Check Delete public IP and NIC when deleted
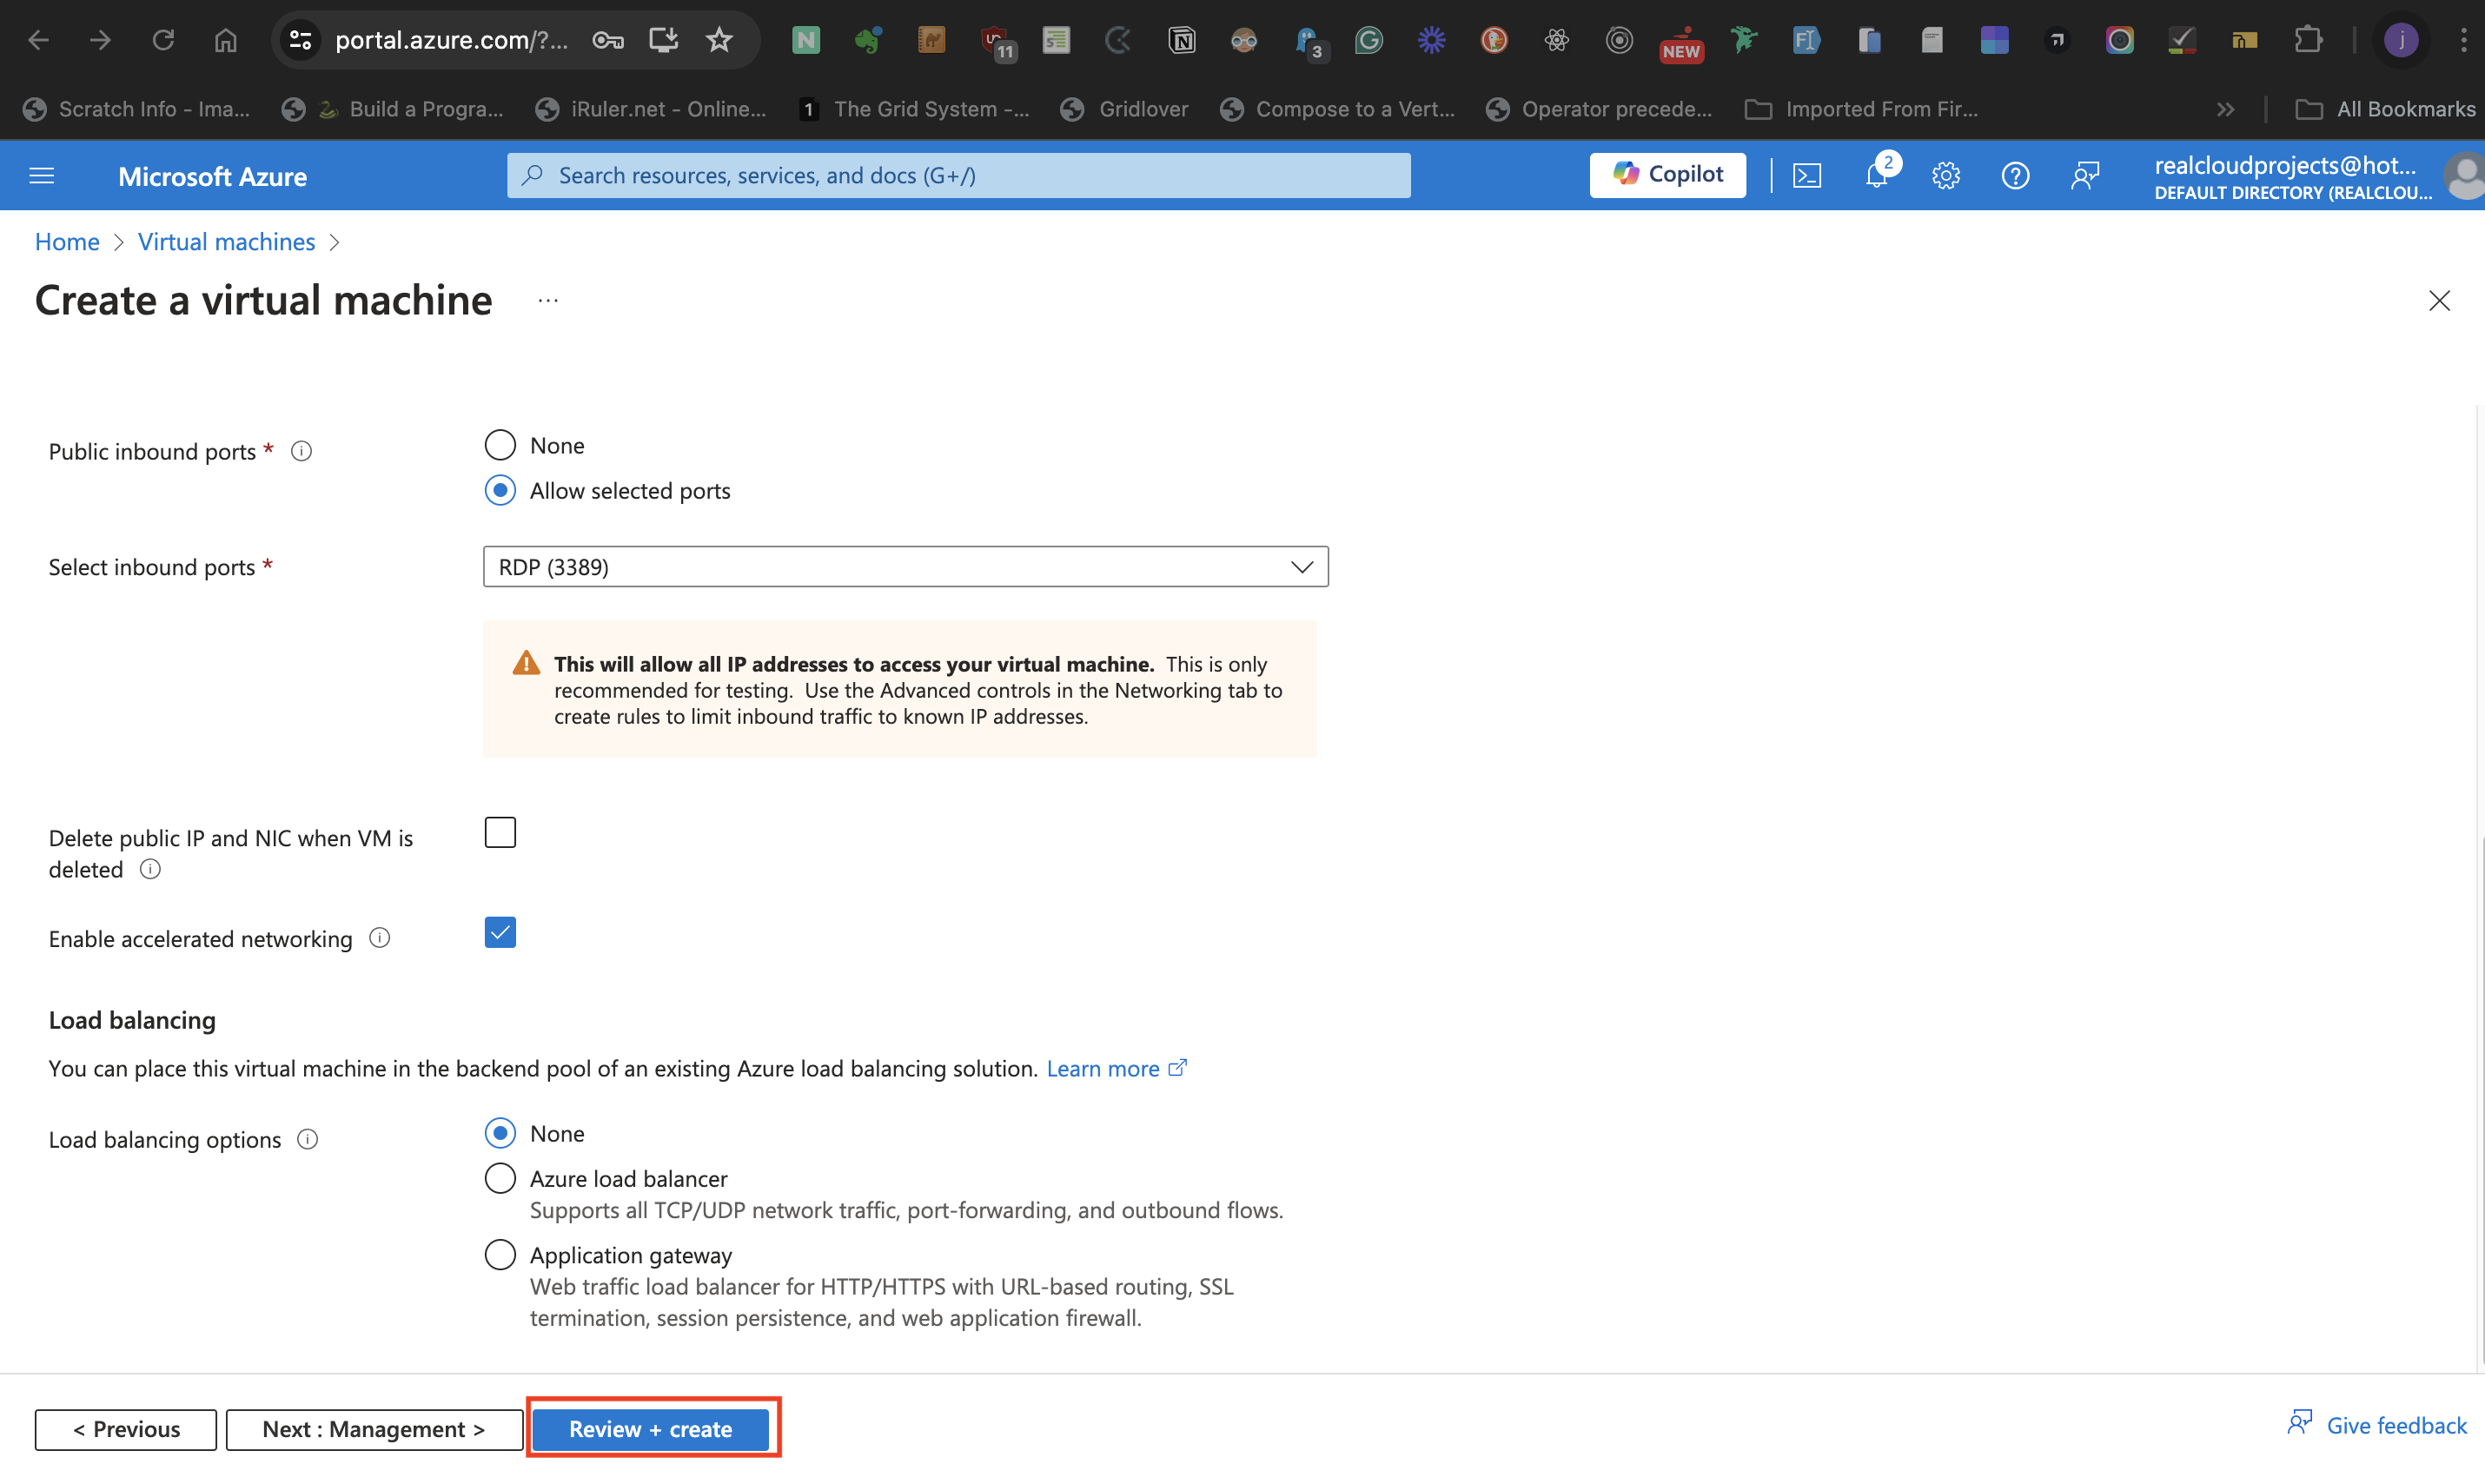 tap(500, 831)
